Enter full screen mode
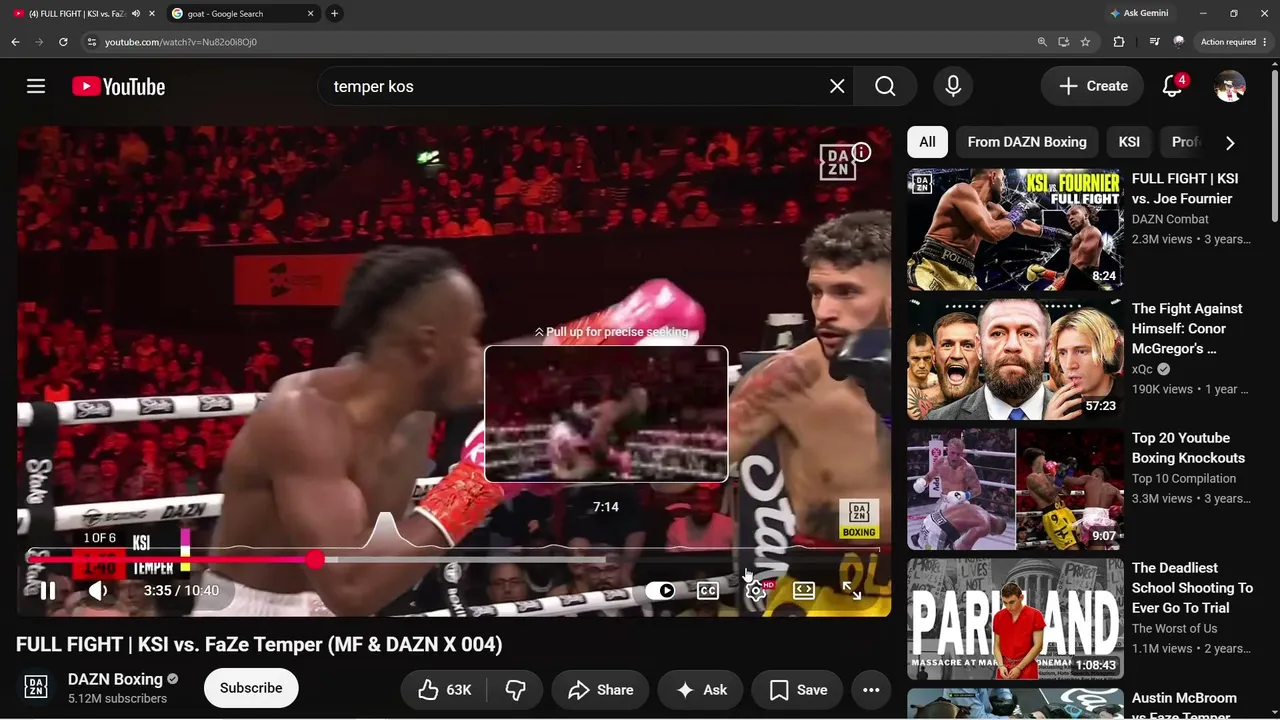1280x720 pixels. pos(852,590)
